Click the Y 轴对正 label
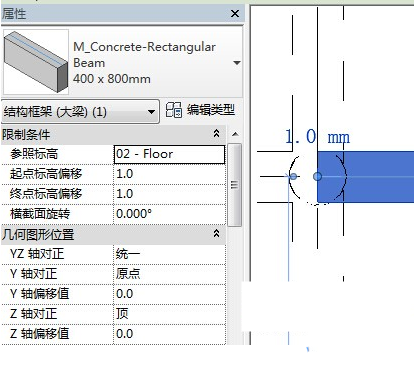Viewport: 420px width, 366px height. 33,274
